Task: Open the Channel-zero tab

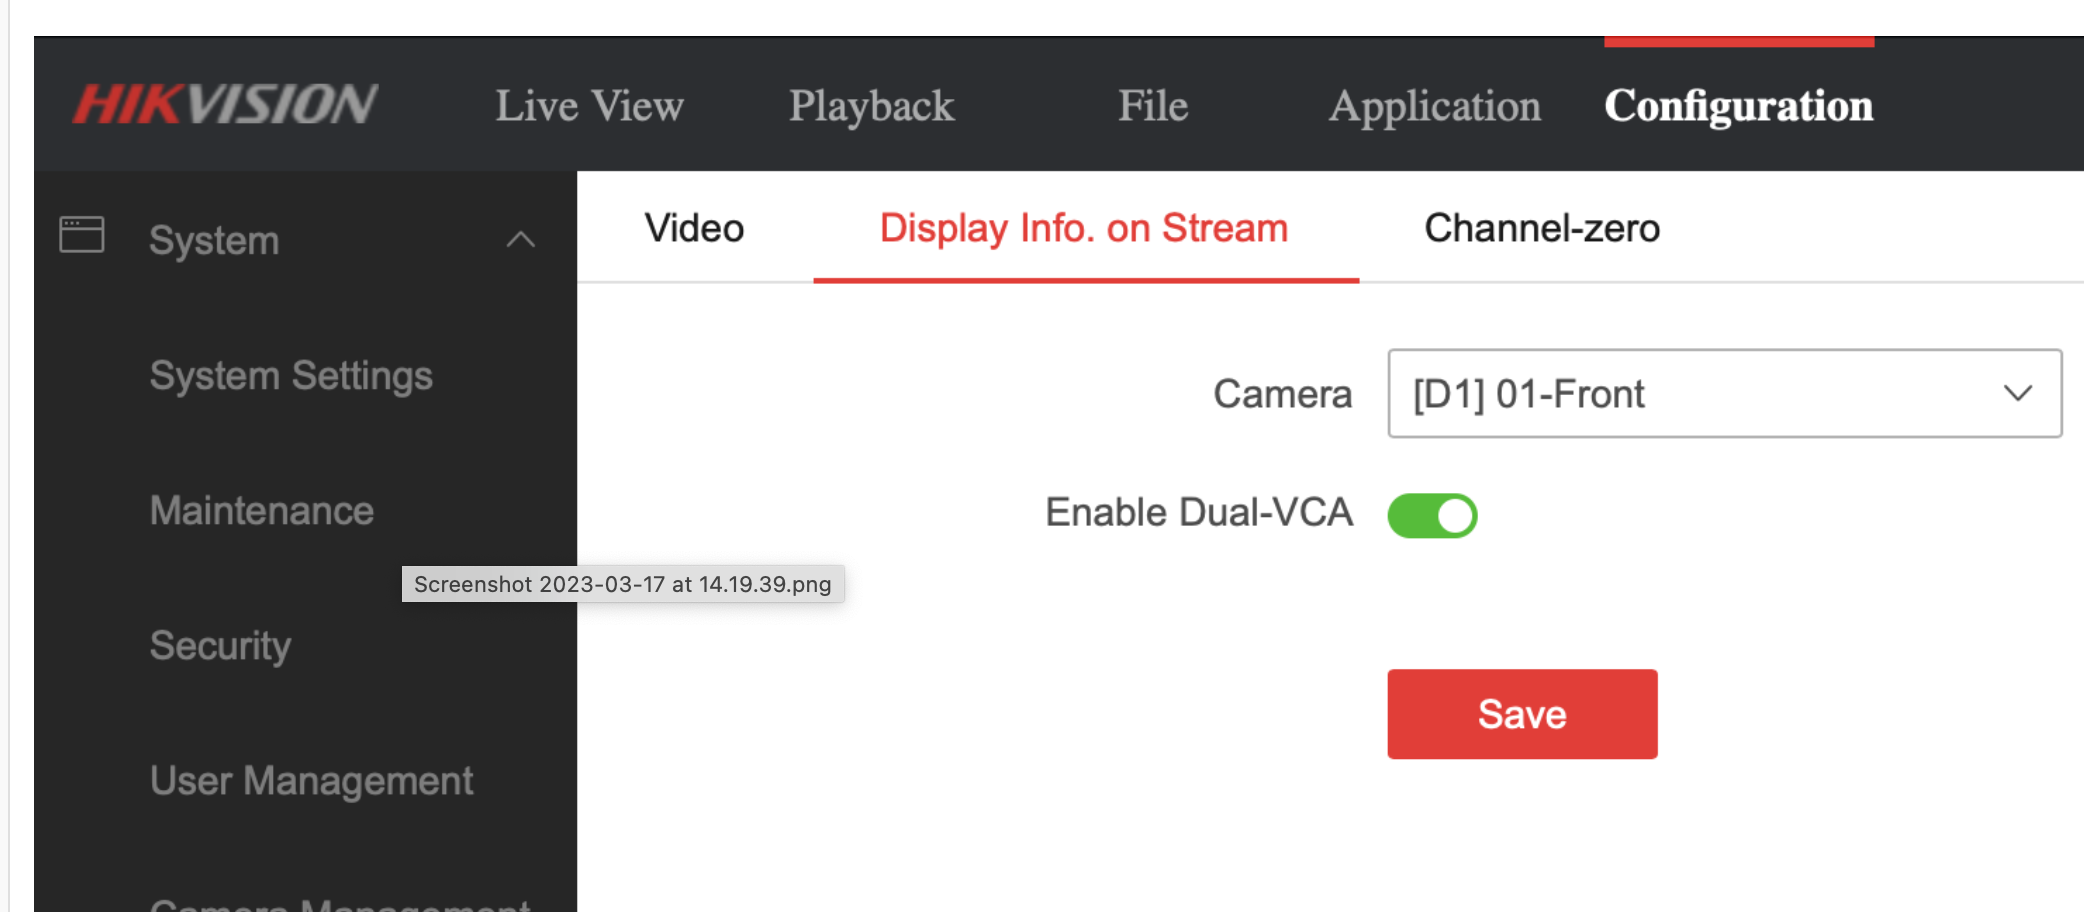Action: [x=1542, y=228]
